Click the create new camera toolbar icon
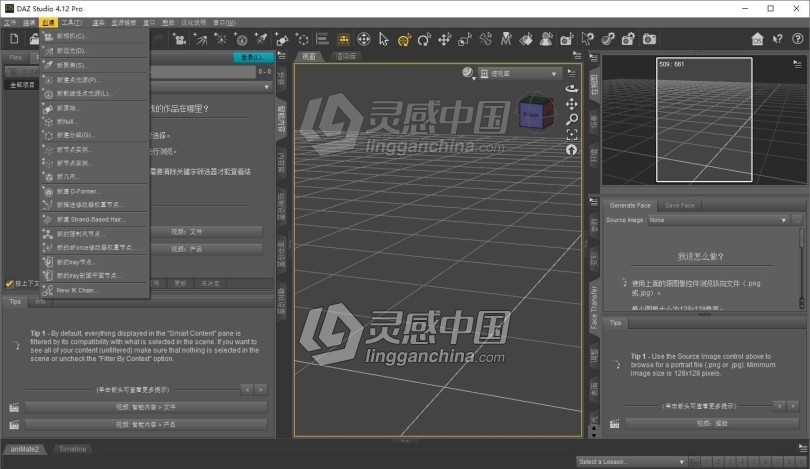Viewport: 810px width, 469px height. pyautogui.click(x=179, y=39)
